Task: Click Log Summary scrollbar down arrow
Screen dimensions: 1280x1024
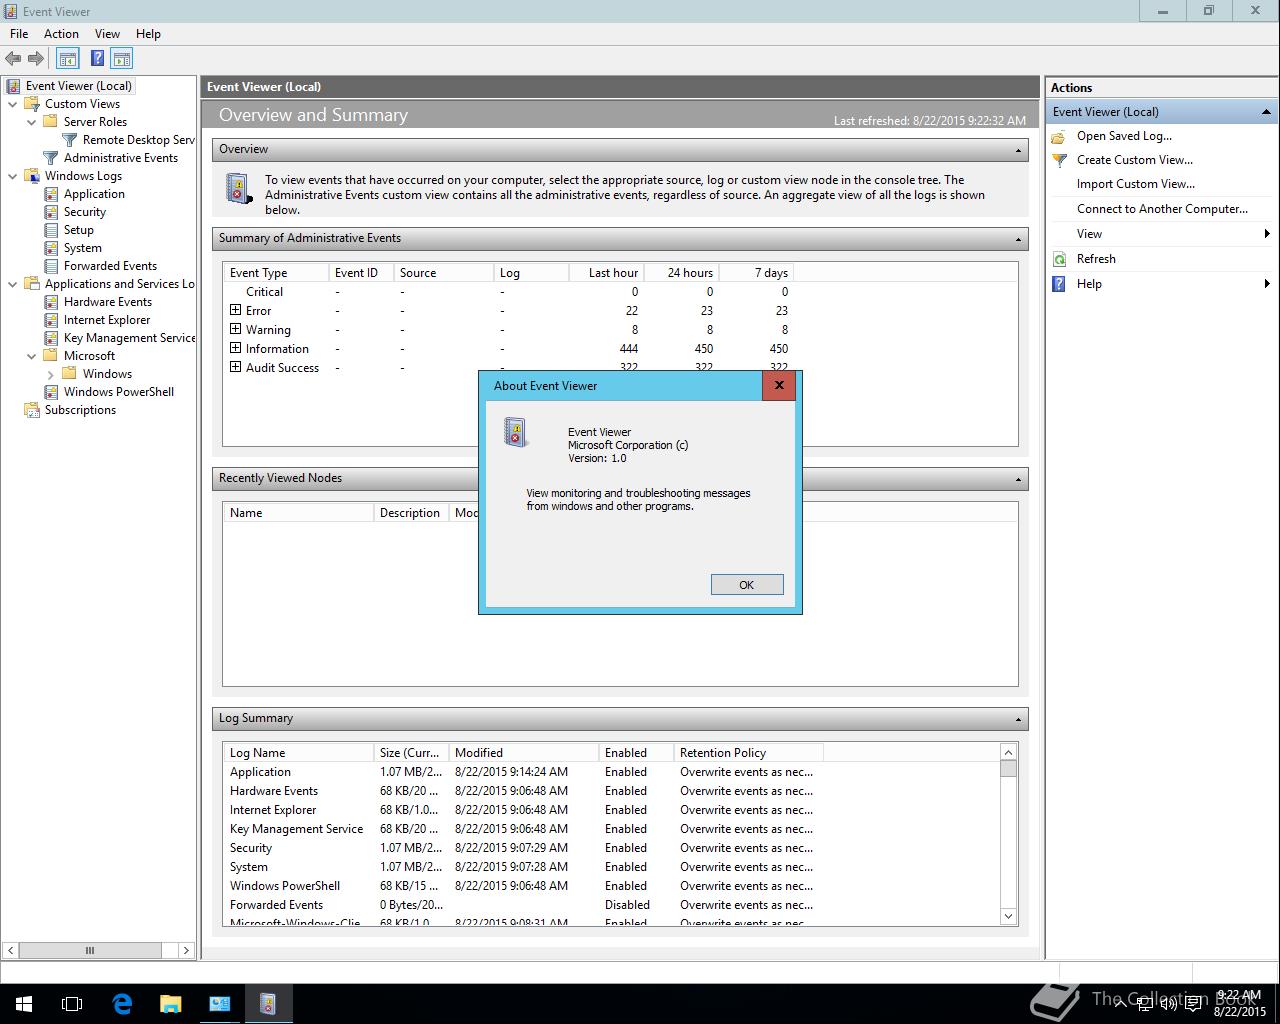Action: click(1008, 915)
